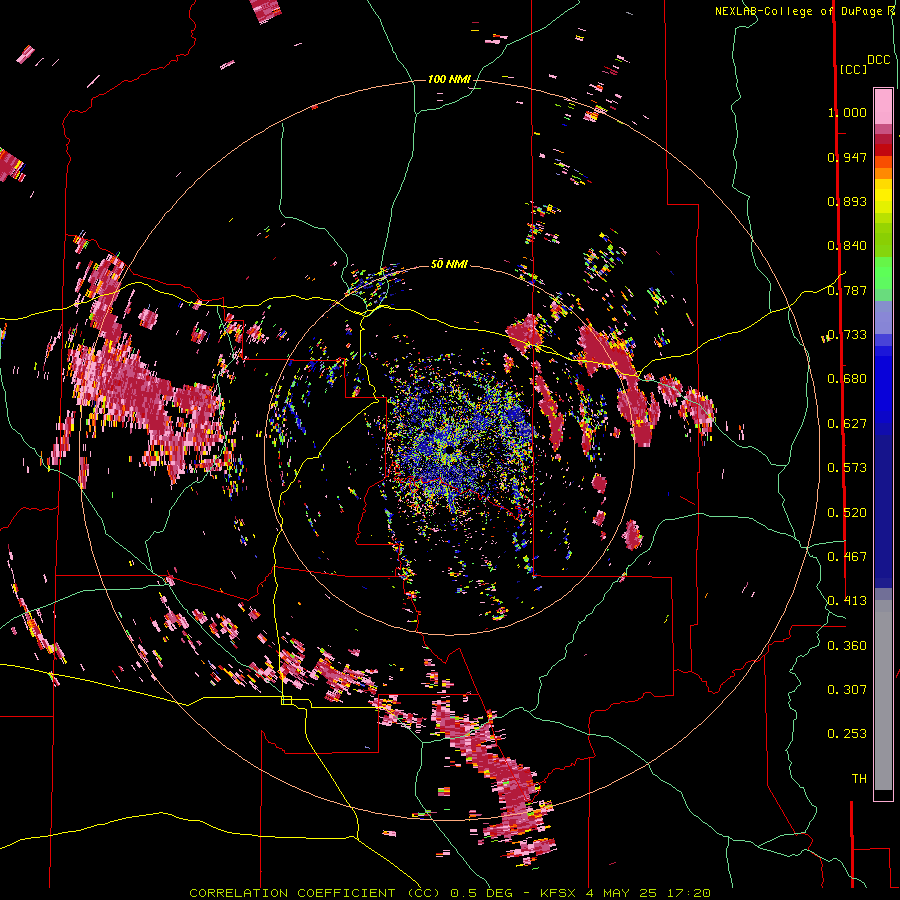
Task: Click the 50 NMI range ring label
Action: 449,264
